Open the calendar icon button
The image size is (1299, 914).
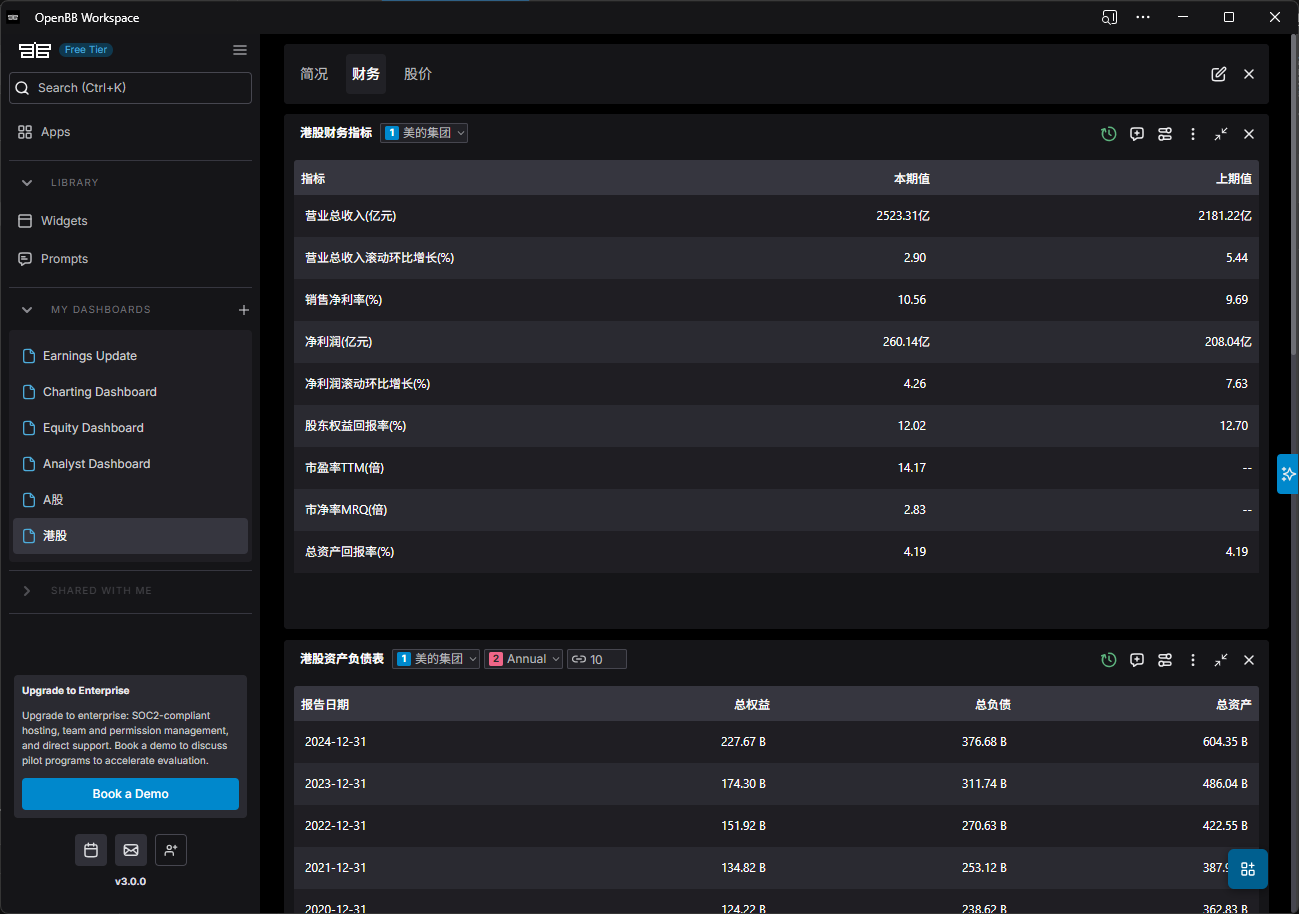(x=91, y=850)
